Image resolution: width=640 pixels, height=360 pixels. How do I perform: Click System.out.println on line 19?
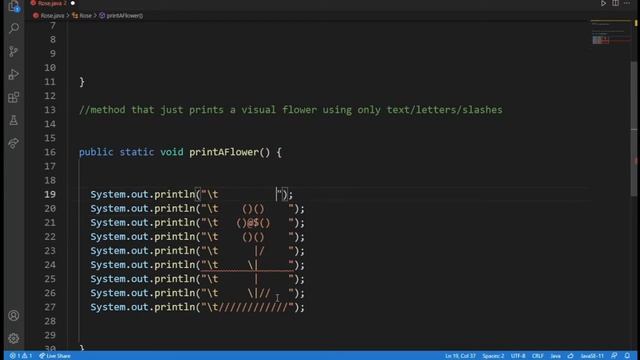pos(142,194)
